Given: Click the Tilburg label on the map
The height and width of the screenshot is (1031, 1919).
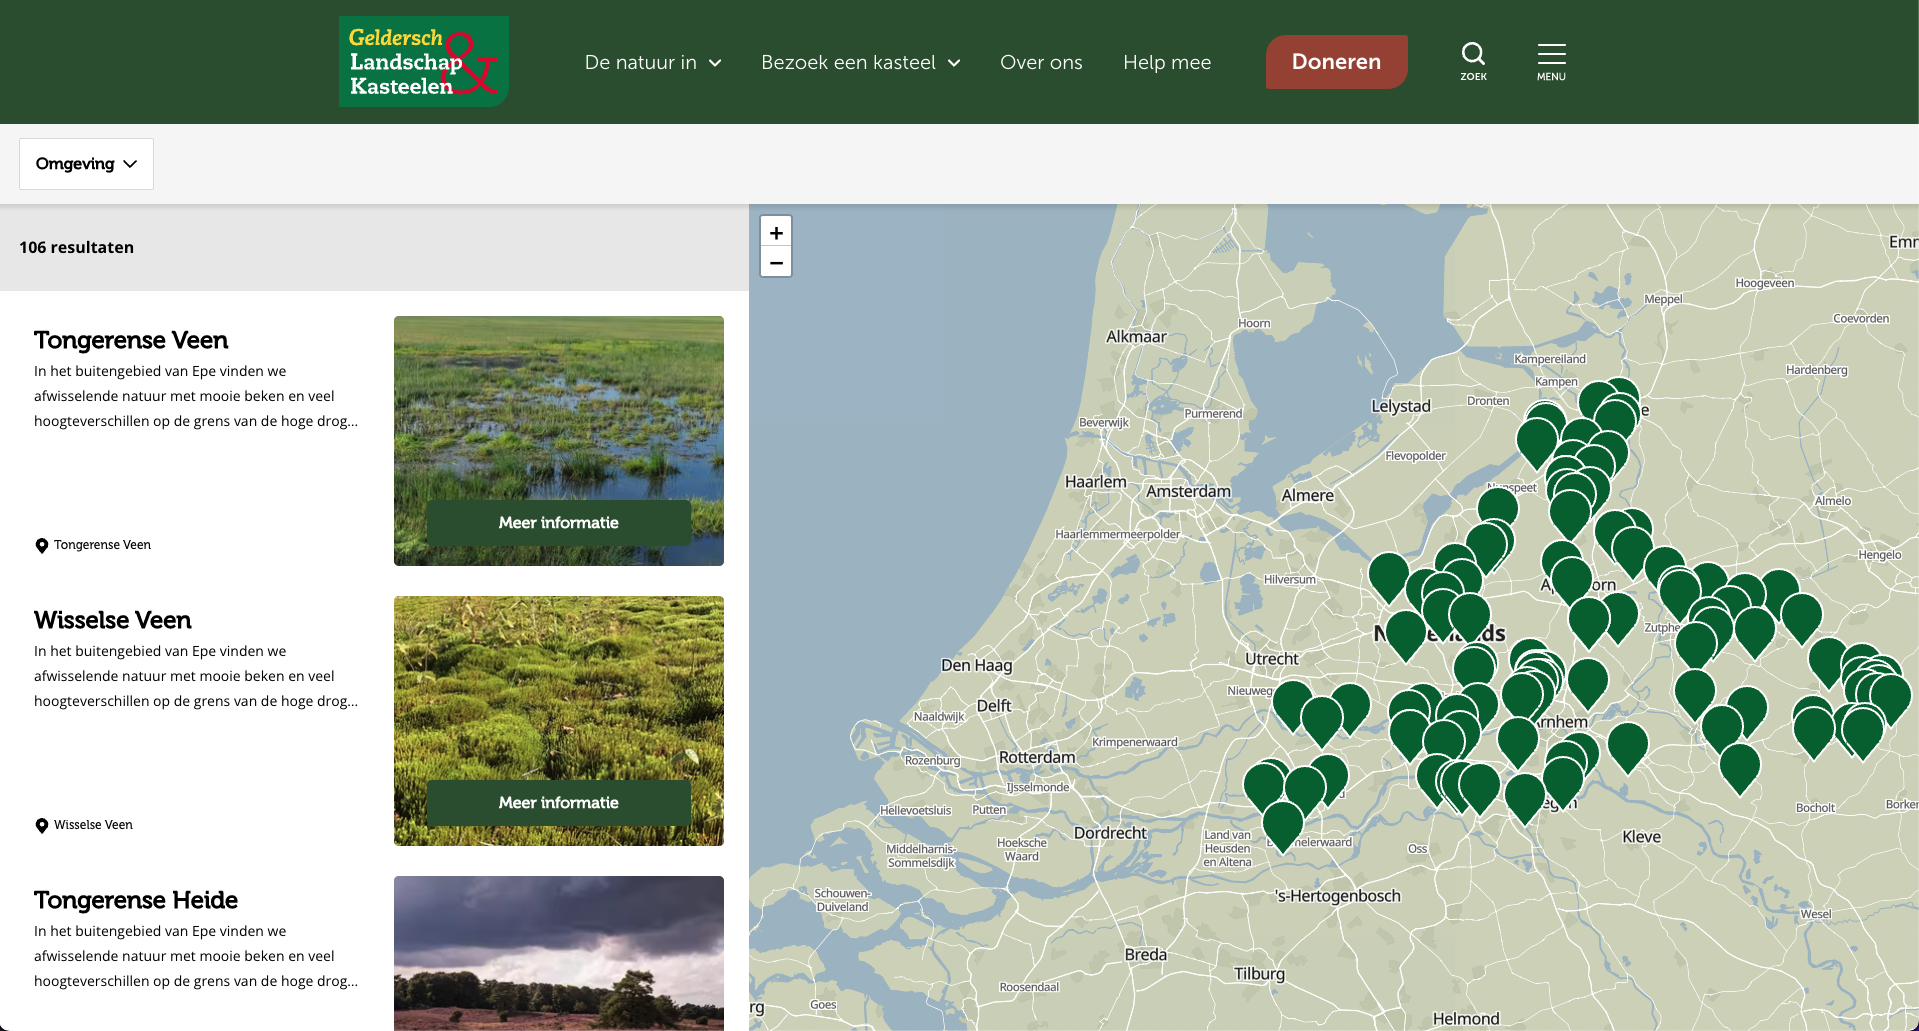Looking at the screenshot, I should pos(1259,974).
